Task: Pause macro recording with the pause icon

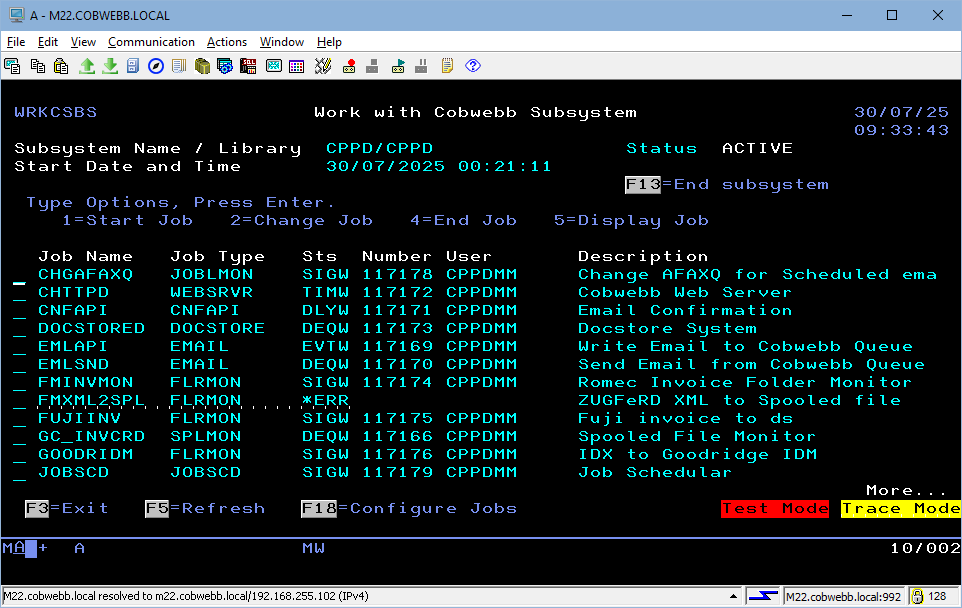Action: [x=420, y=66]
